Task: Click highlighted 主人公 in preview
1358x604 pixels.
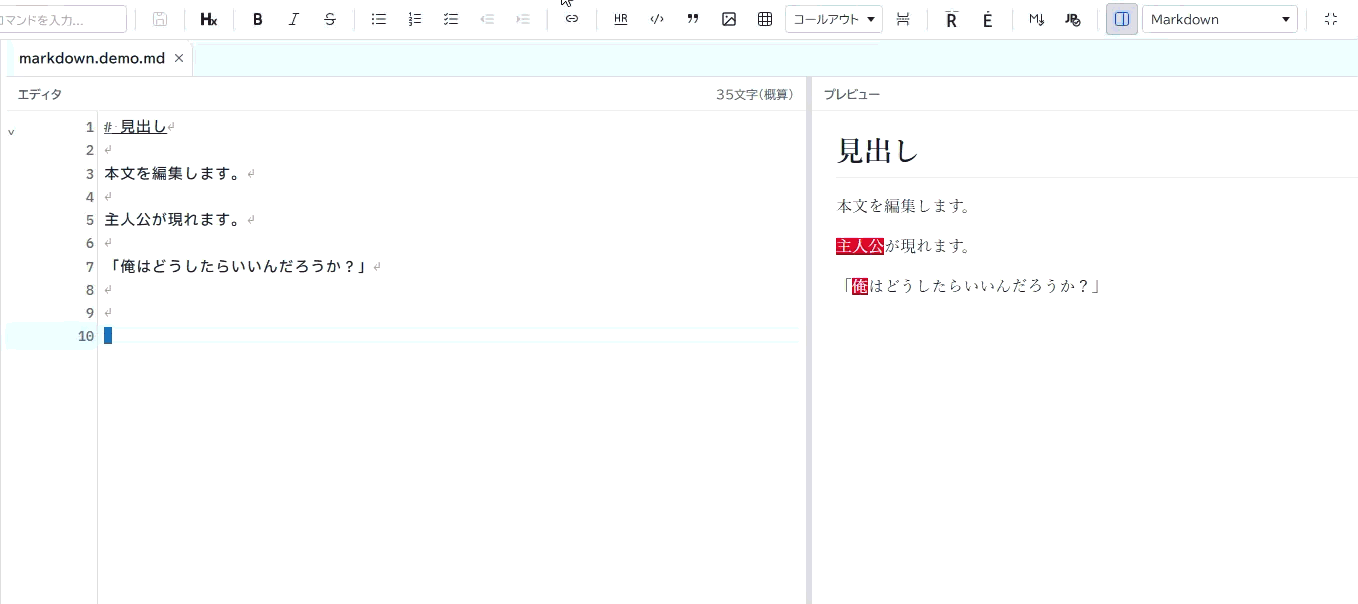Action: (860, 246)
